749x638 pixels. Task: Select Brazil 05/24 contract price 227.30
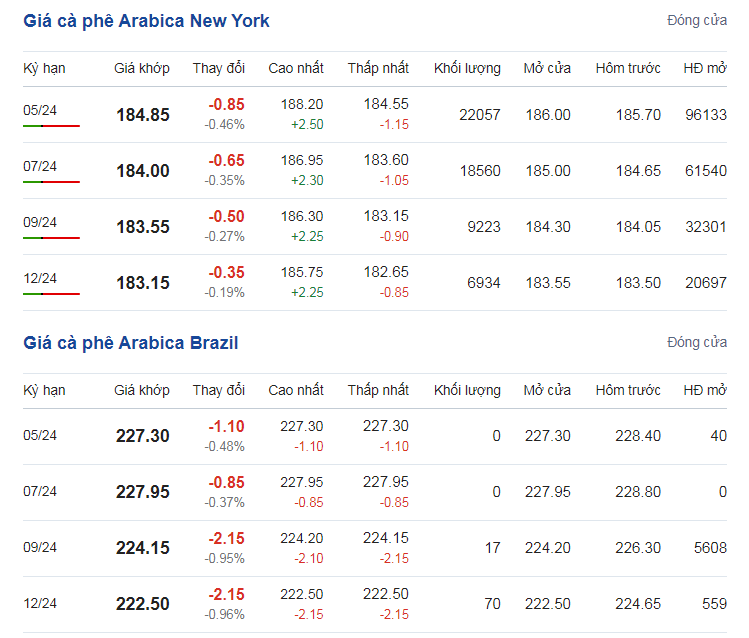click(x=142, y=436)
